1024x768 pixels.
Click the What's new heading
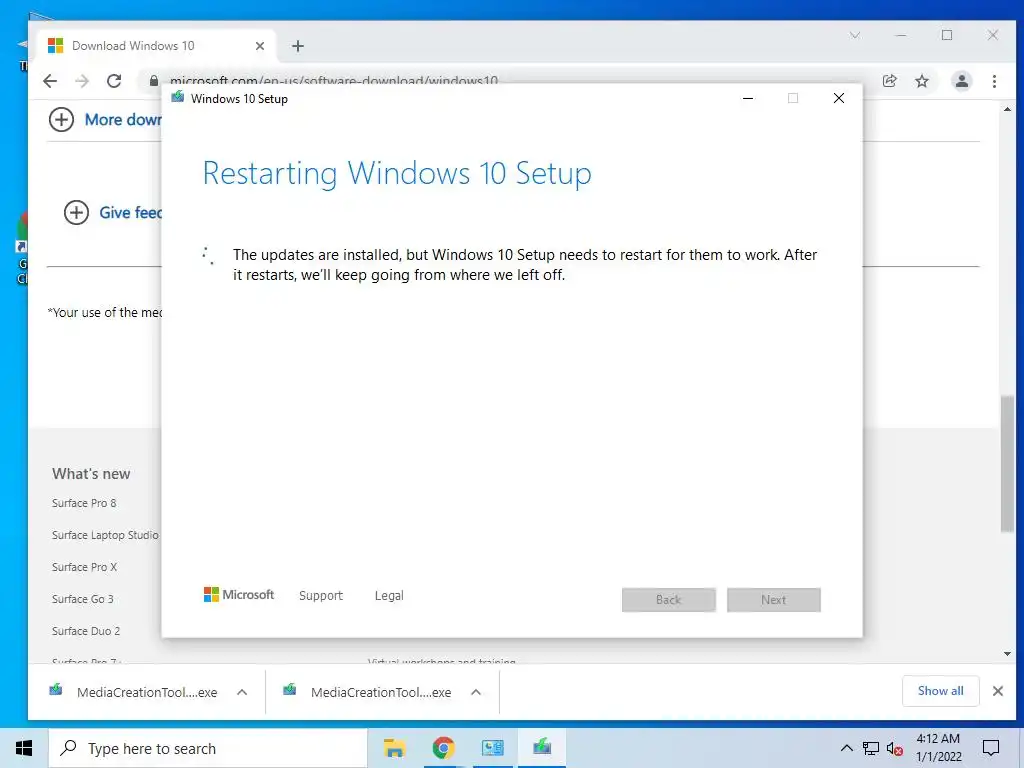(x=91, y=473)
